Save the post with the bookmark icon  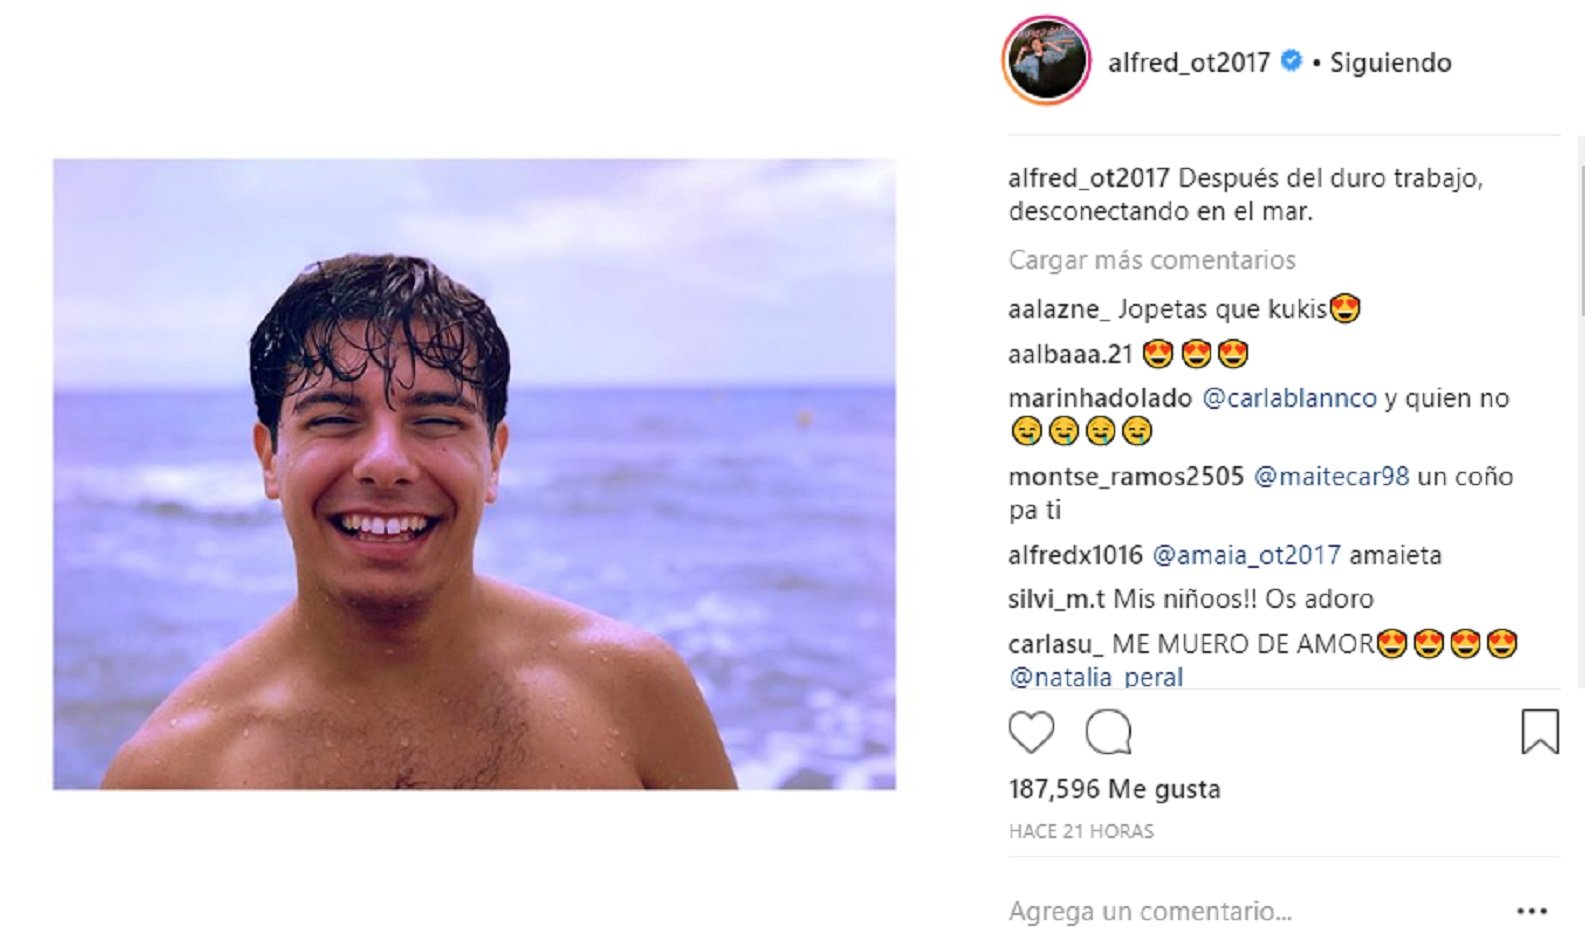(x=1539, y=731)
